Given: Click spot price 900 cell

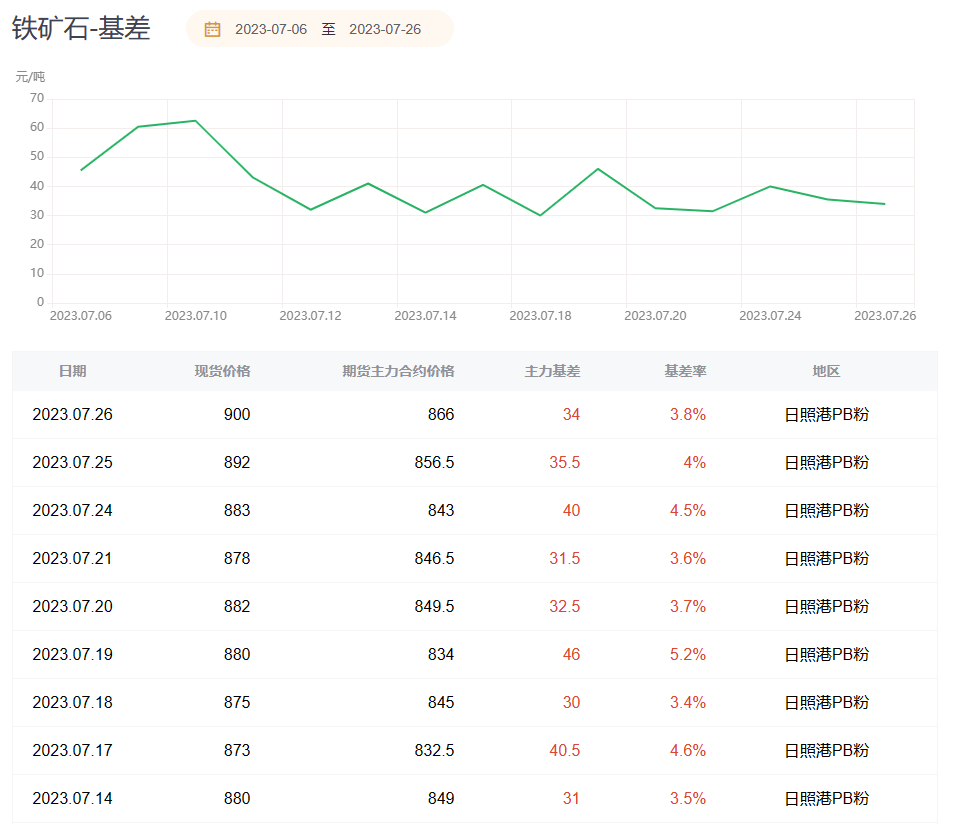Looking at the screenshot, I should coord(237,414).
